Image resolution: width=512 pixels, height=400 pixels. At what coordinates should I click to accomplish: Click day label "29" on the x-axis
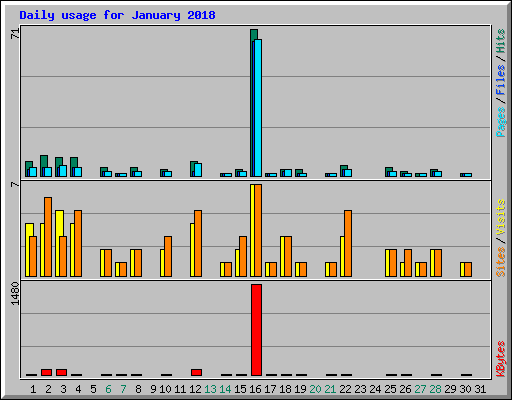click(450, 389)
